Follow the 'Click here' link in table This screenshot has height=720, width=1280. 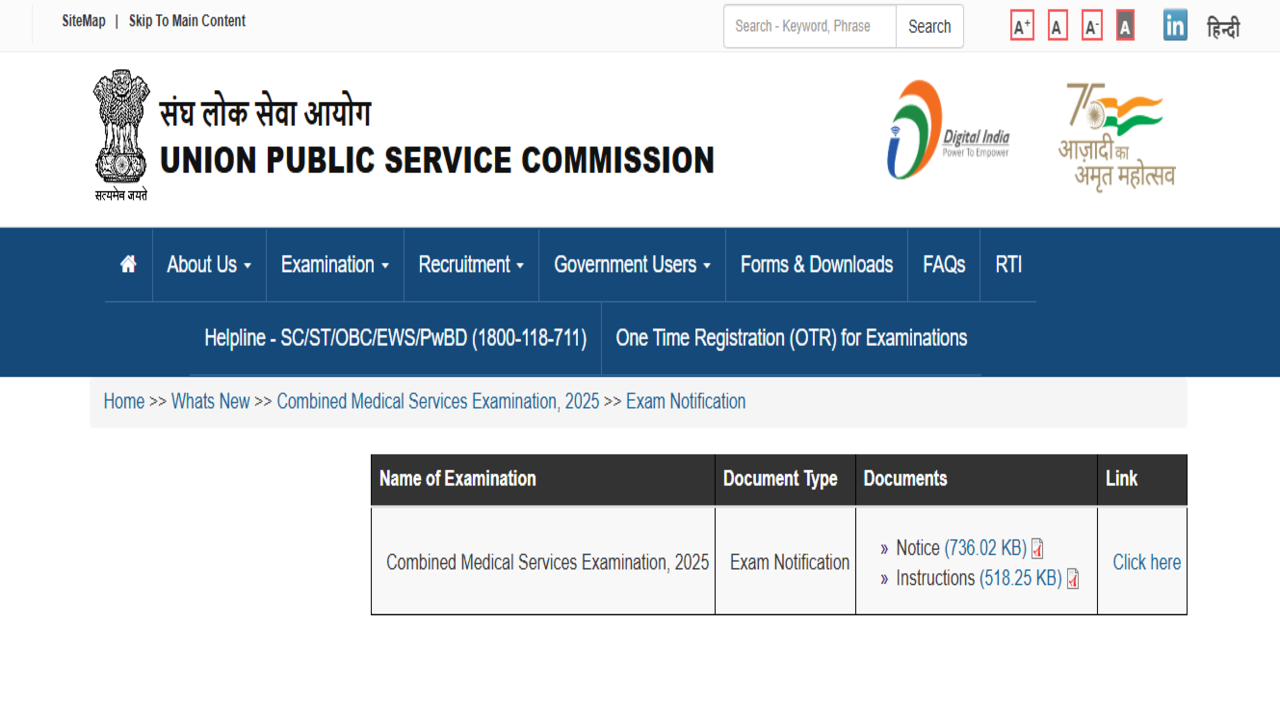1146,562
